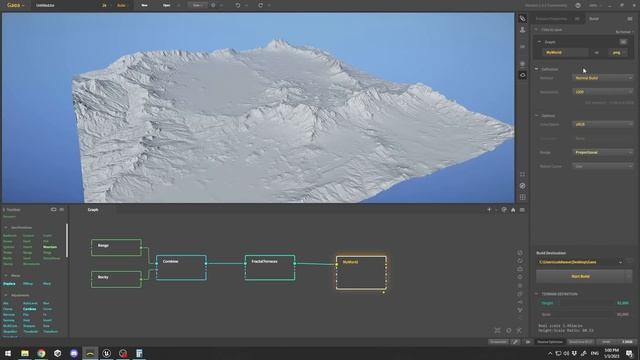Select the Rocky node in the graph
640x360 pixels.
pyautogui.click(x=116, y=279)
